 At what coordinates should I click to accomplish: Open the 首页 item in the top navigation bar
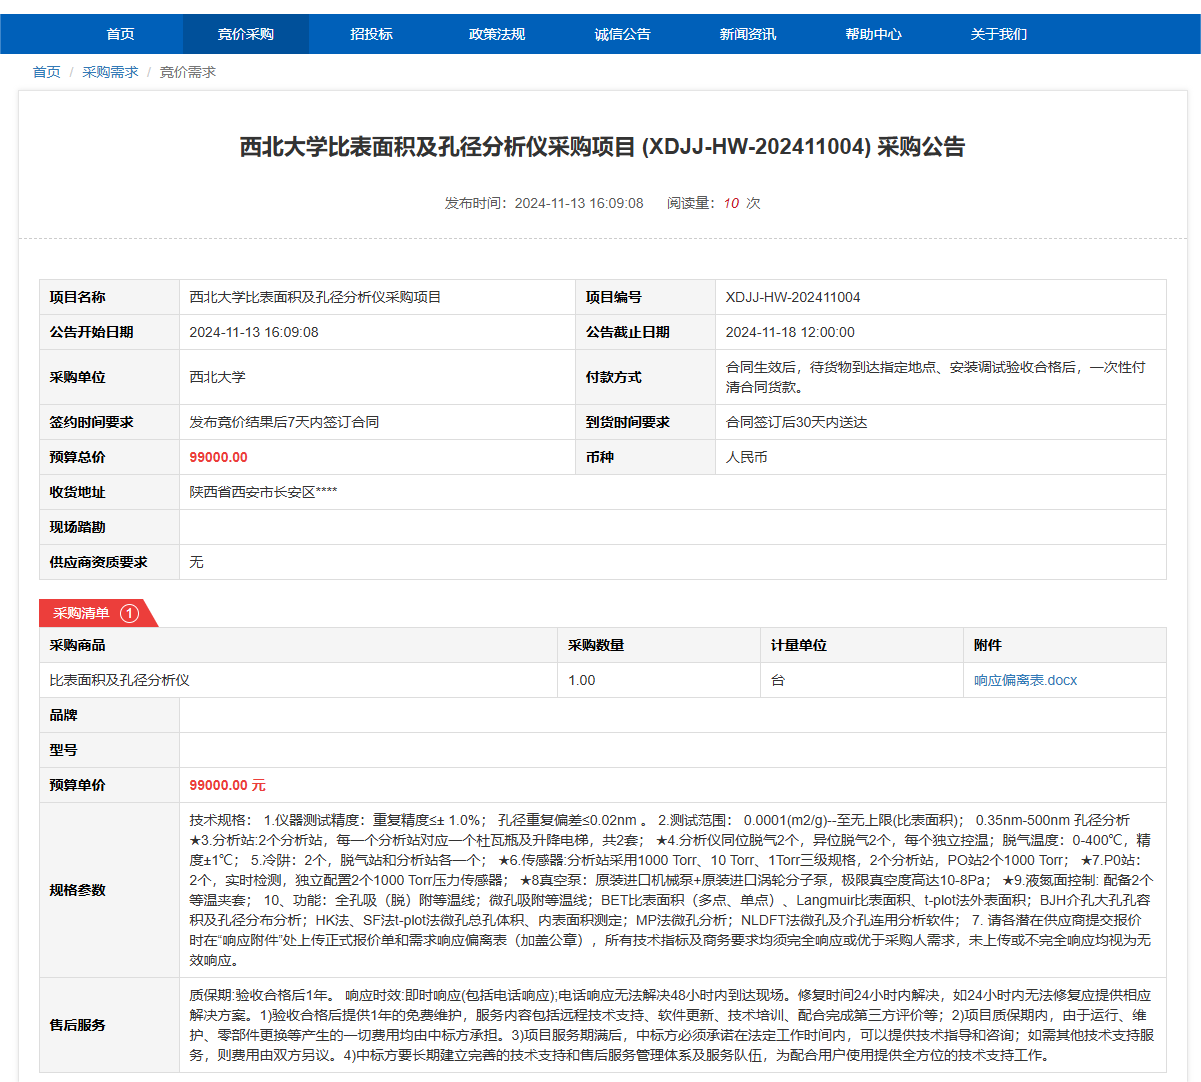click(x=120, y=34)
